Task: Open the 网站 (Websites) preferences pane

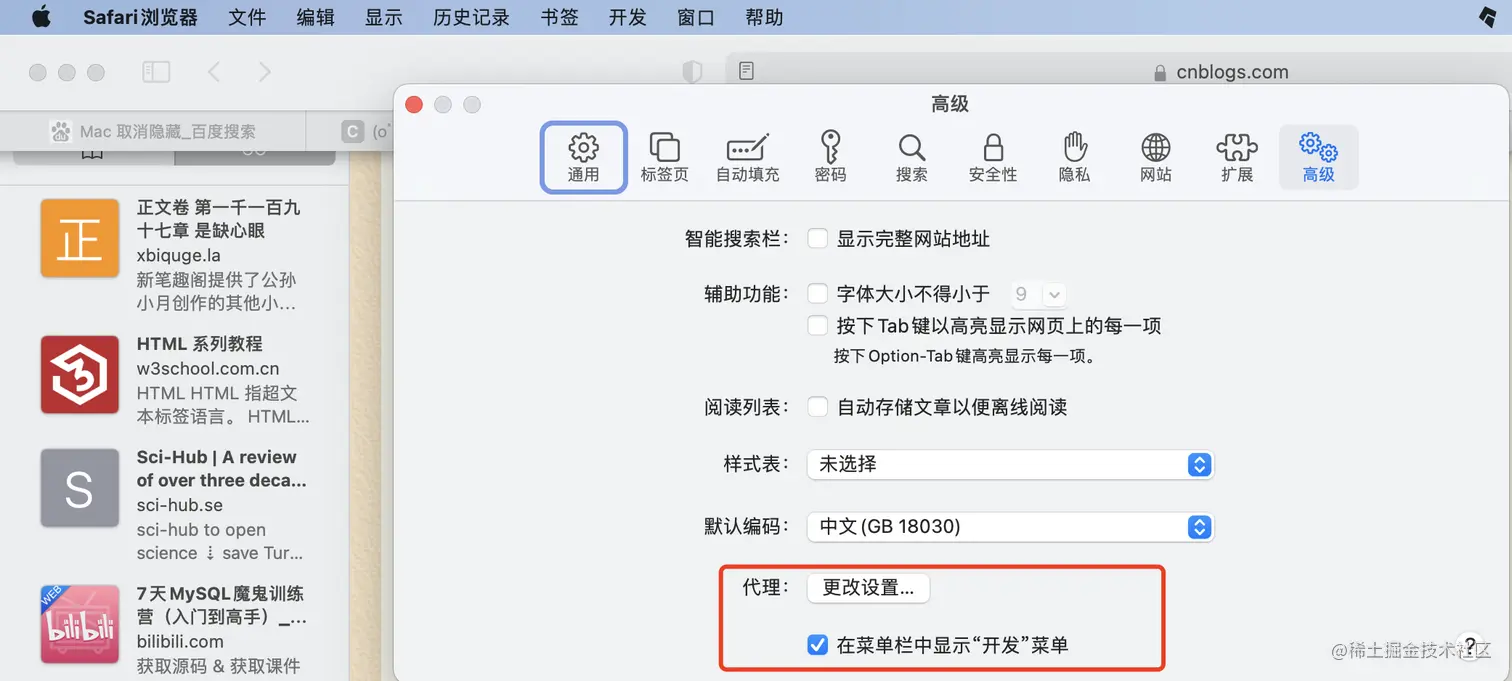Action: 1156,157
